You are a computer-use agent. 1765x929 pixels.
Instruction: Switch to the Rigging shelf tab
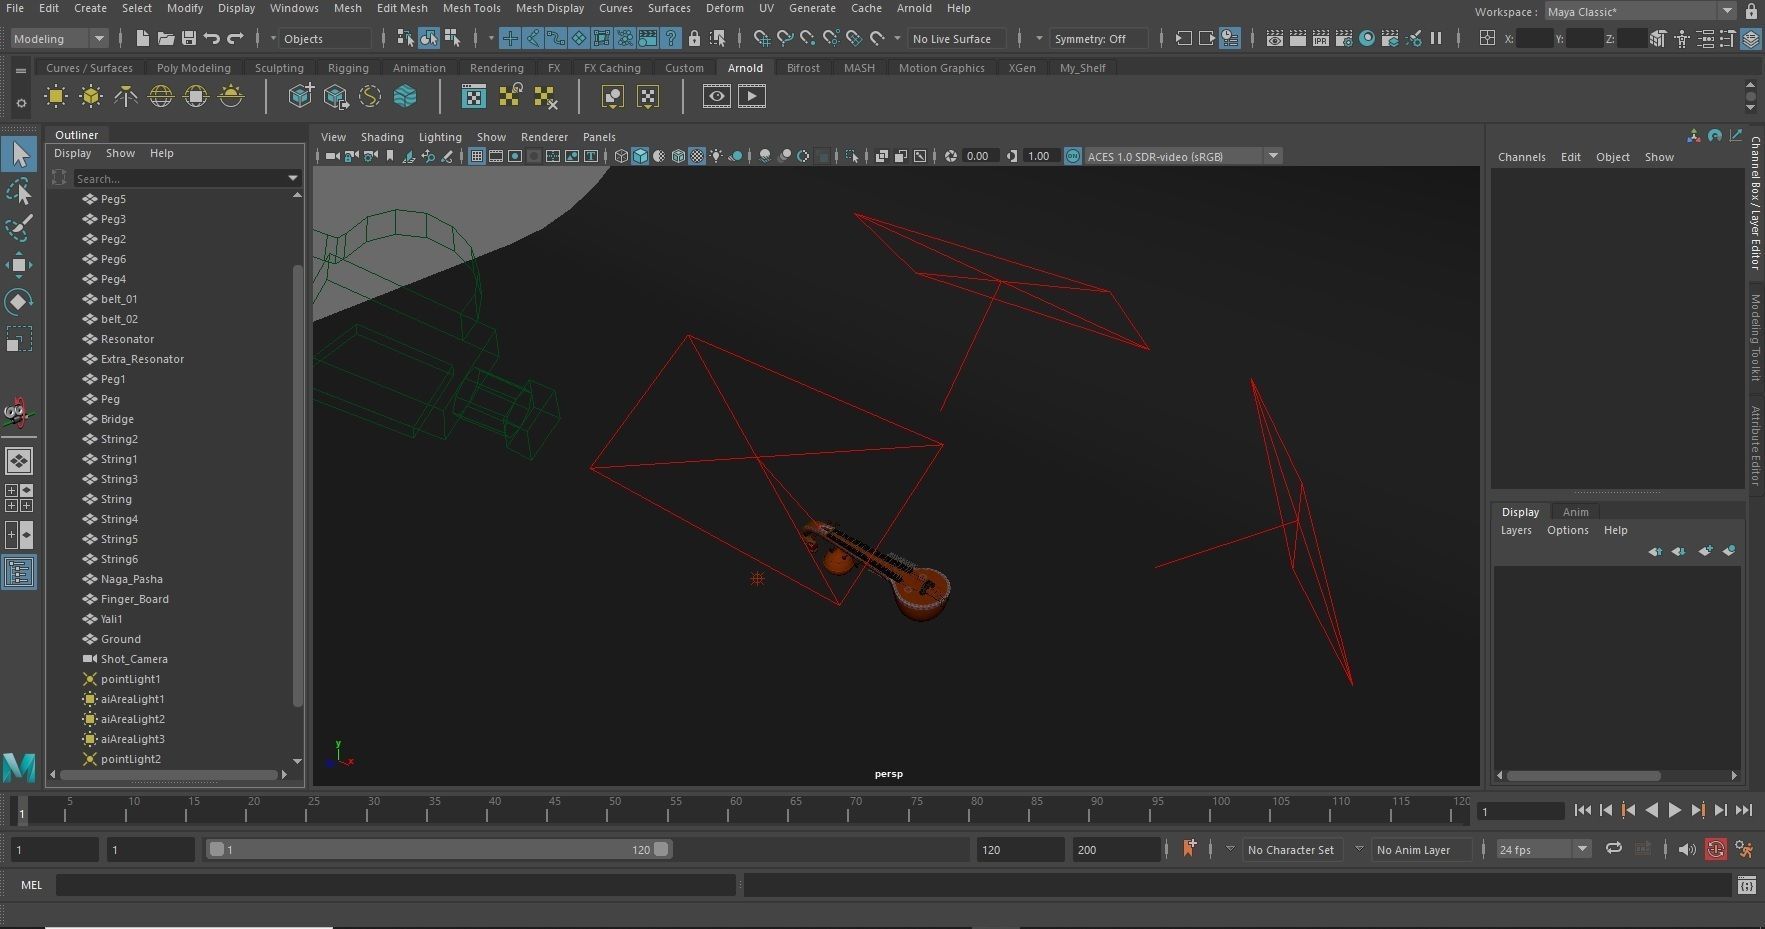tap(348, 68)
